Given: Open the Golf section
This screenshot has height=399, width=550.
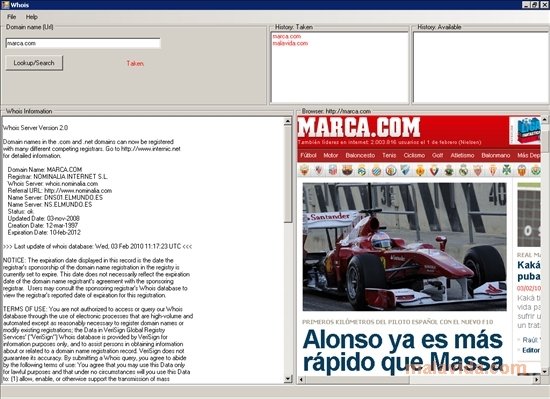Looking at the screenshot, I should pyautogui.click(x=437, y=155).
